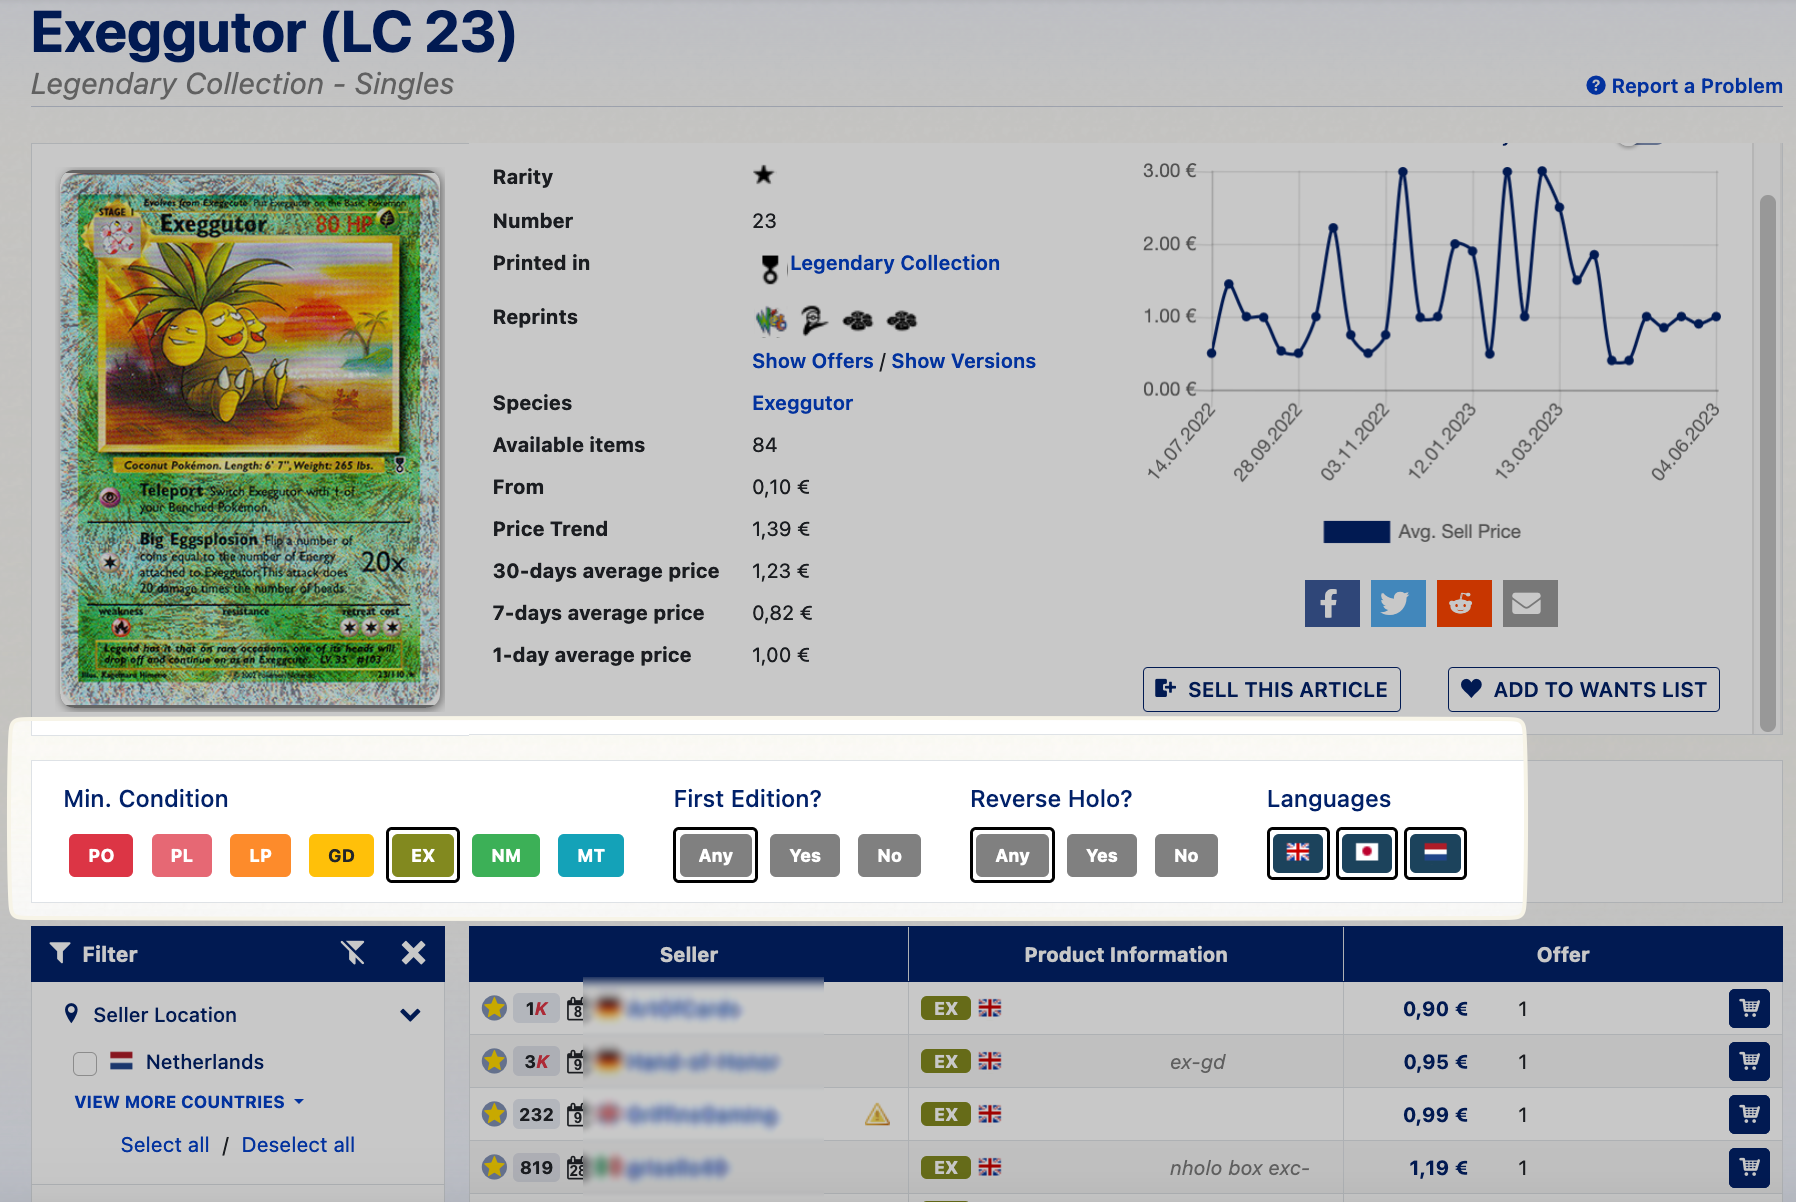Add card to wants list
This screenshot has width=1796, height=1202.
(x=1583, y=689)
